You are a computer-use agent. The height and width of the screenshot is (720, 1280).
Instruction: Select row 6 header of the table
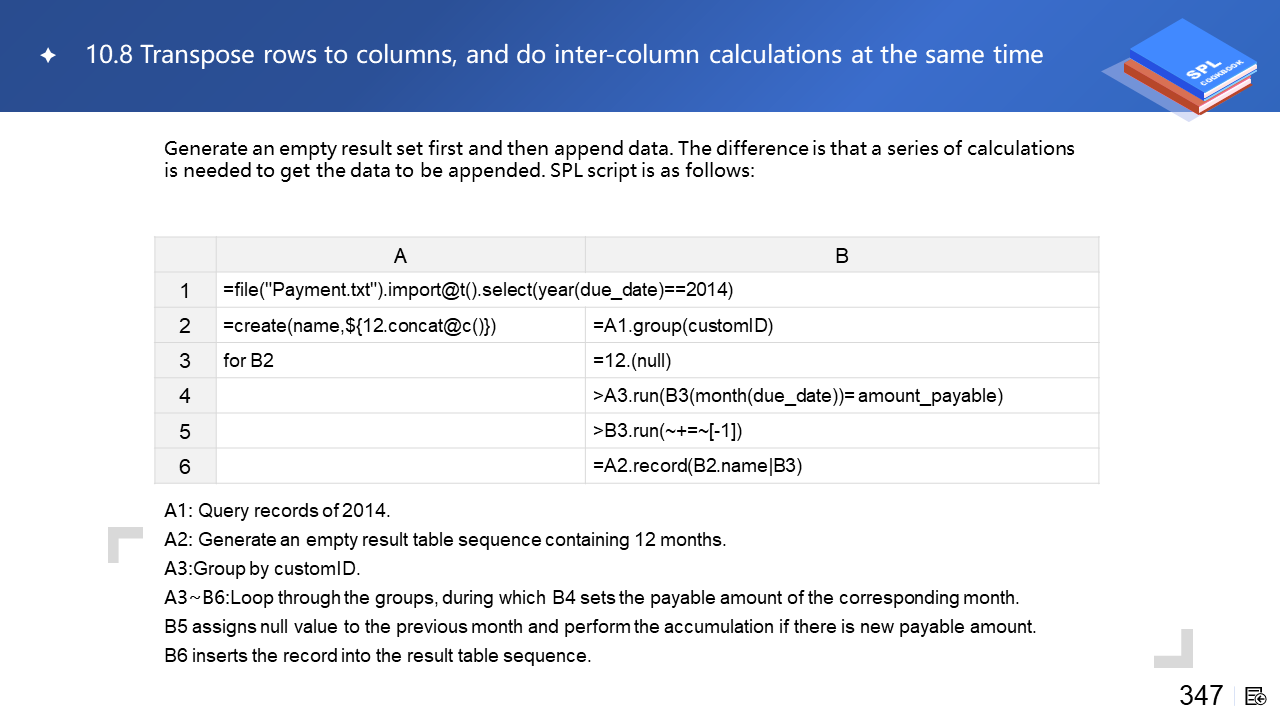click(x=185, y=466)
